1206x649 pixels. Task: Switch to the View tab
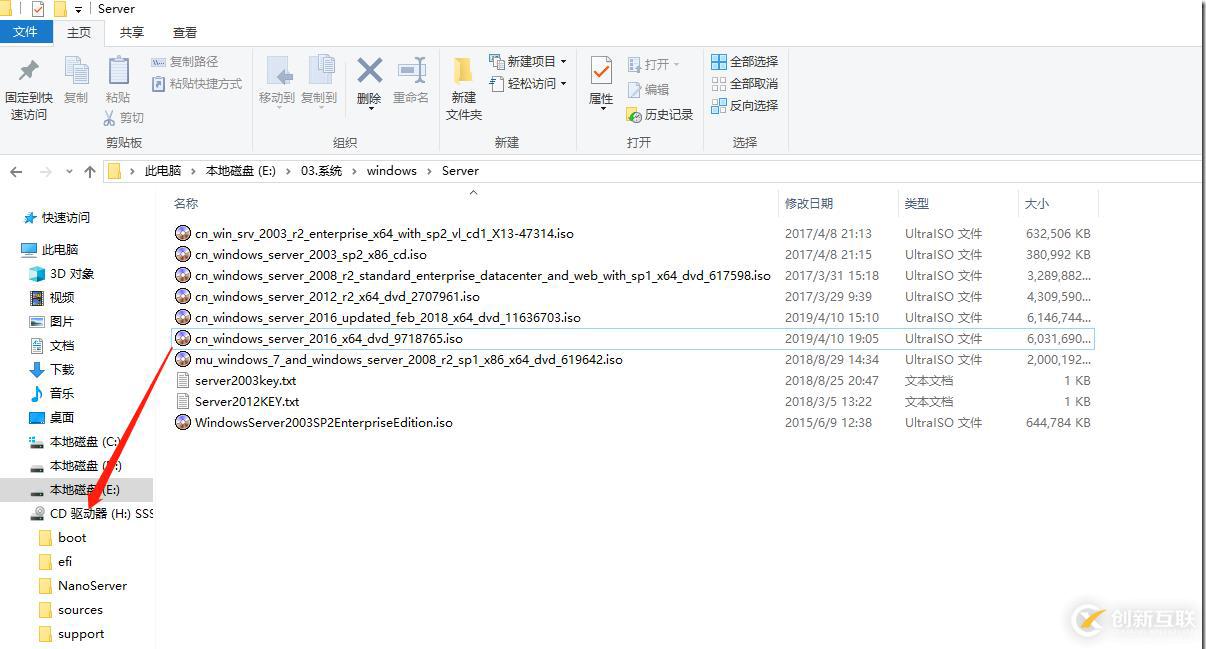185,32
